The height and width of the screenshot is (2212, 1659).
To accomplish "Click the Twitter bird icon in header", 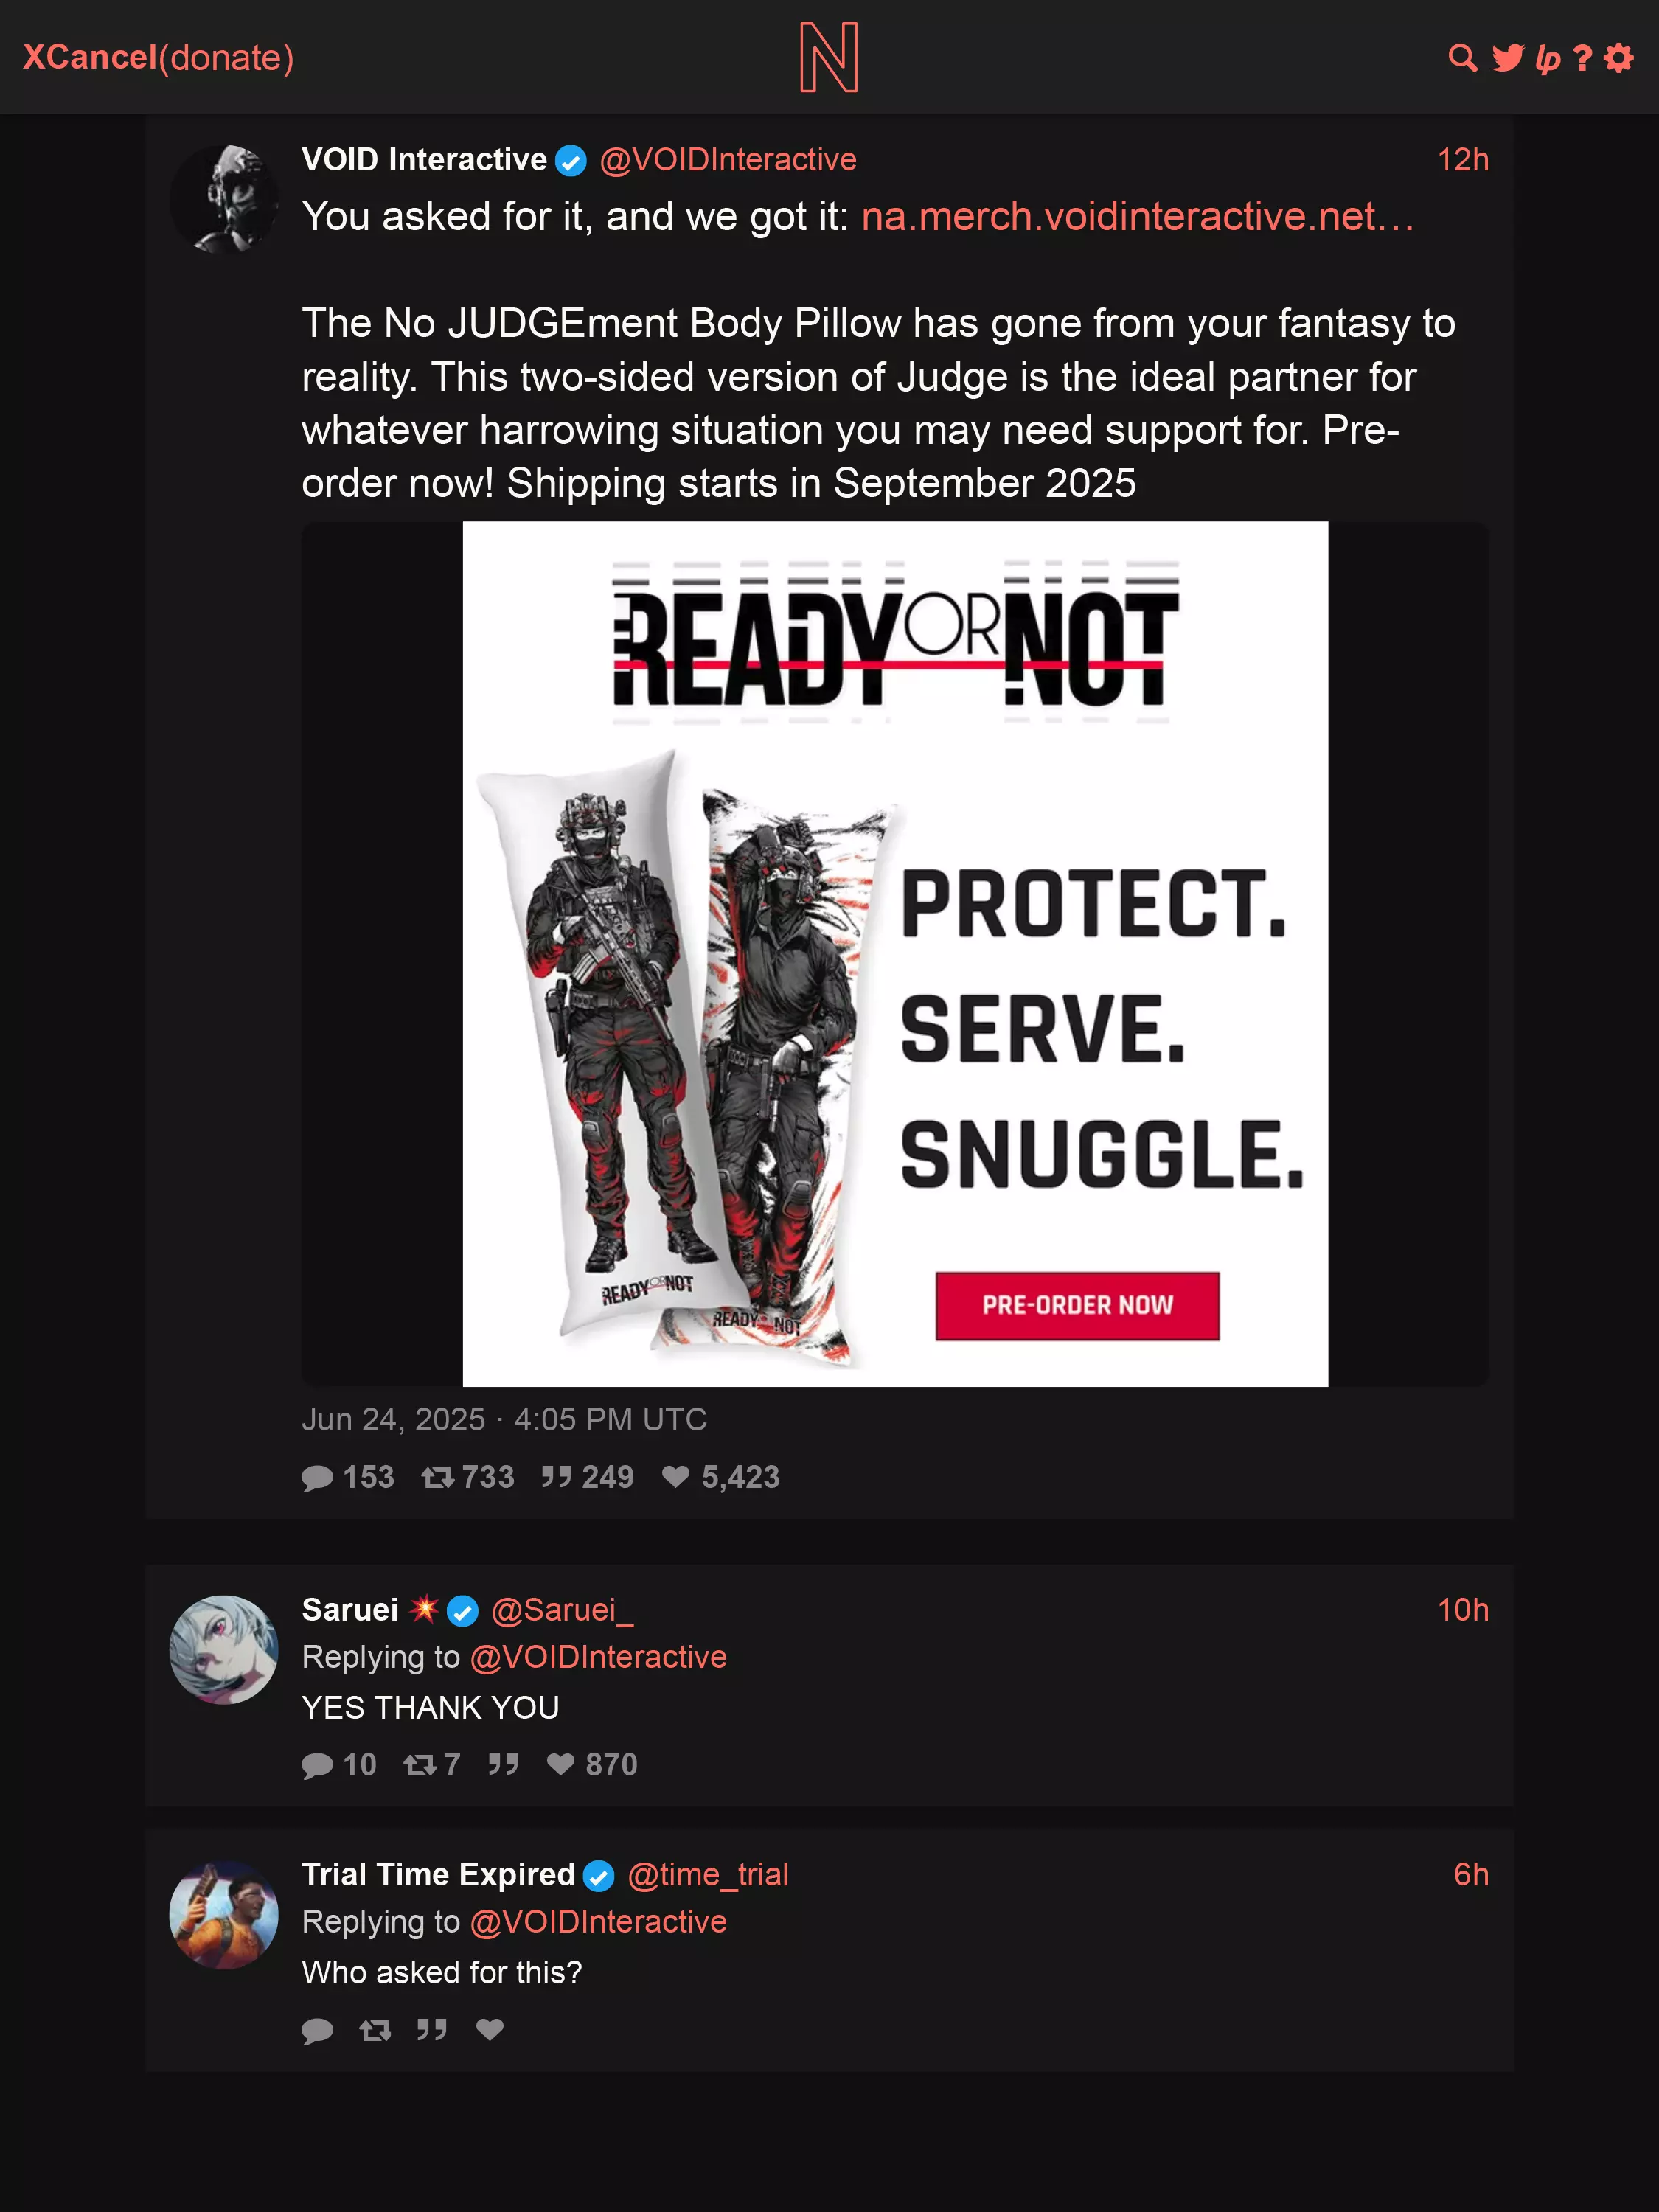I will coord(1507,58).
